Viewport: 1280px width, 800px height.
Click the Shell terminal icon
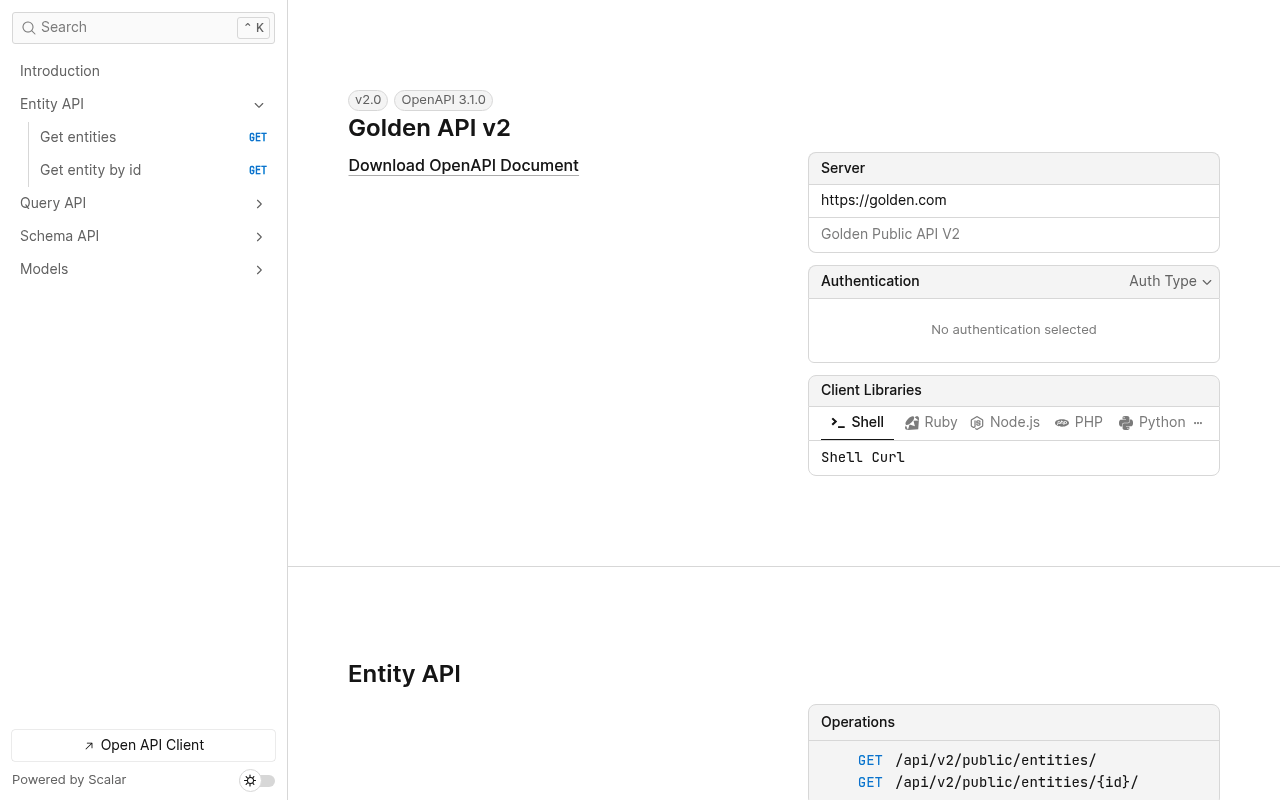pos(838,422)
